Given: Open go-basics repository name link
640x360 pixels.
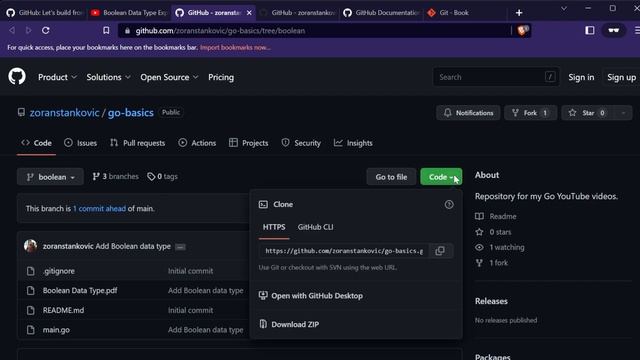Looking at the screenshot, I should point(131,113).
